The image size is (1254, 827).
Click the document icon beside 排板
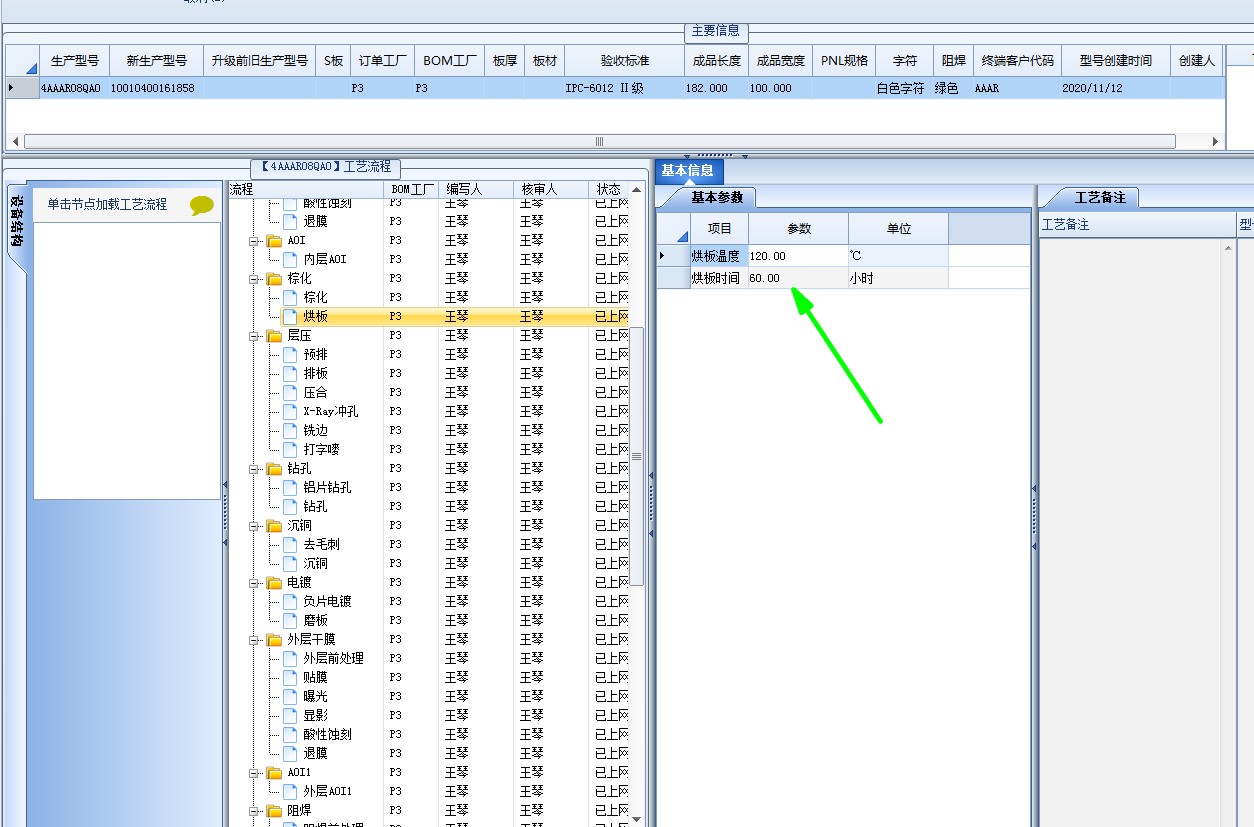tap(290, 373)
